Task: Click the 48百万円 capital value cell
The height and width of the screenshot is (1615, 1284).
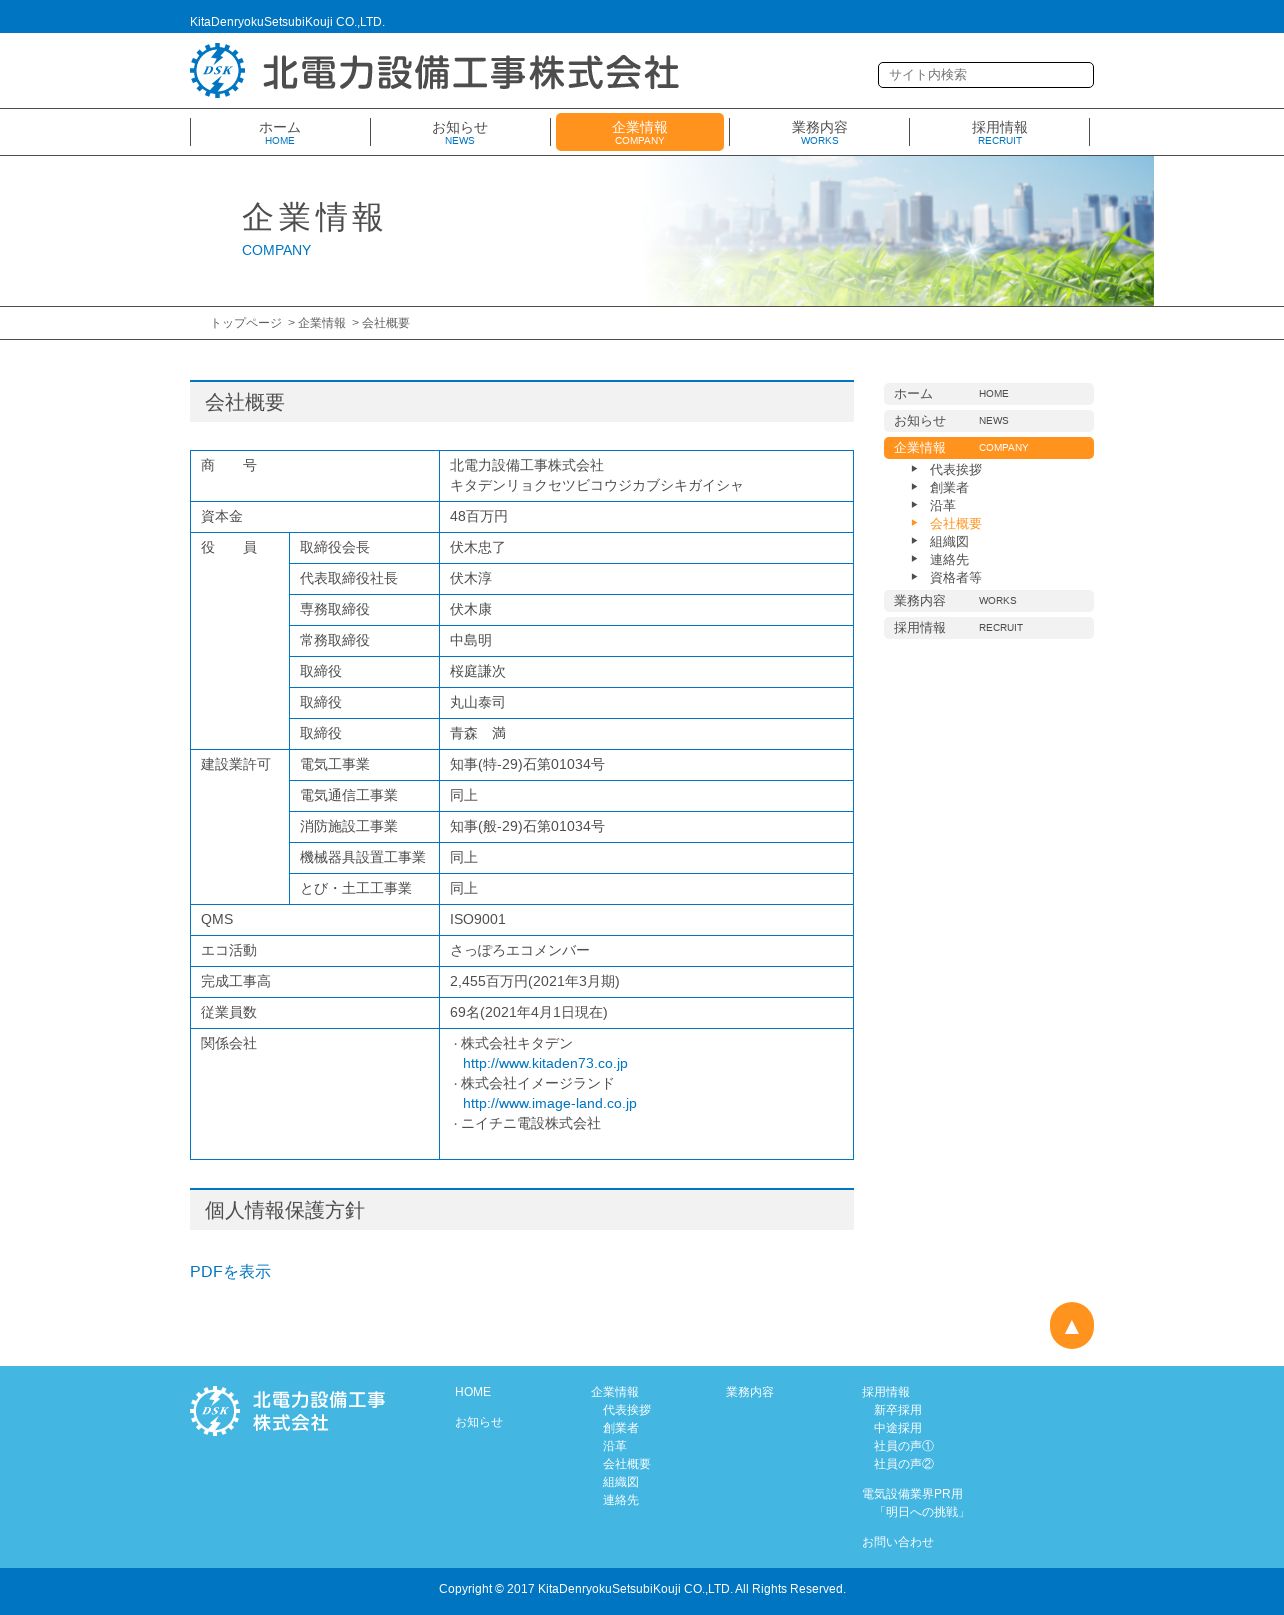Action: pos(646,517)
